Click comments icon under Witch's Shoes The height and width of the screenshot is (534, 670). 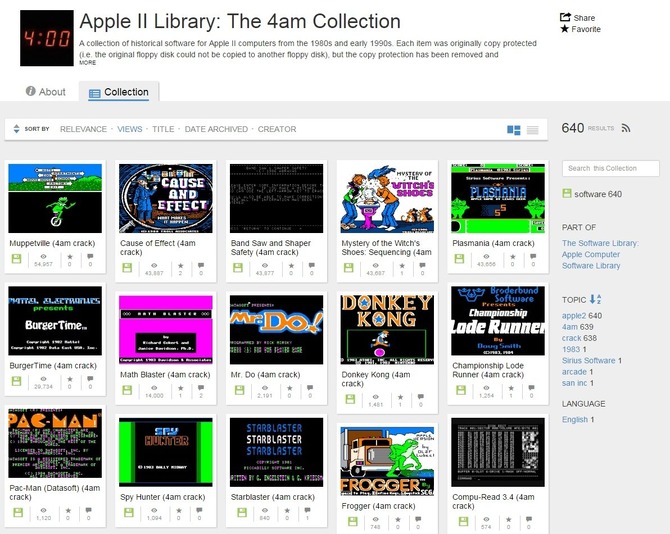(422, 265)
